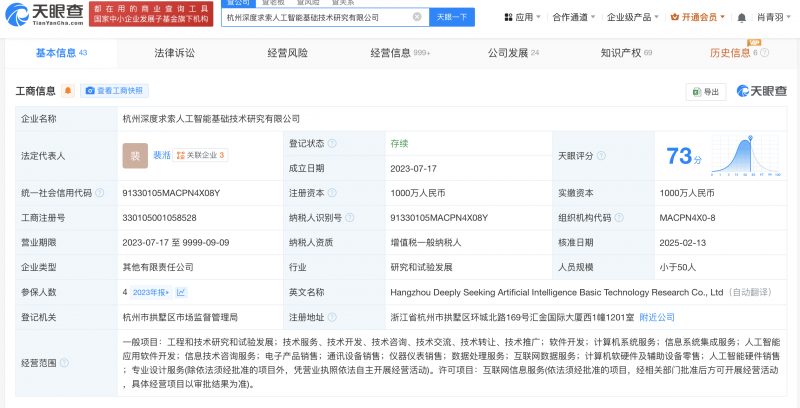Viewport: 800px width, 408px height.
Task: Click the help icon next to 天眼评分
Action: (x=601, y=156)
